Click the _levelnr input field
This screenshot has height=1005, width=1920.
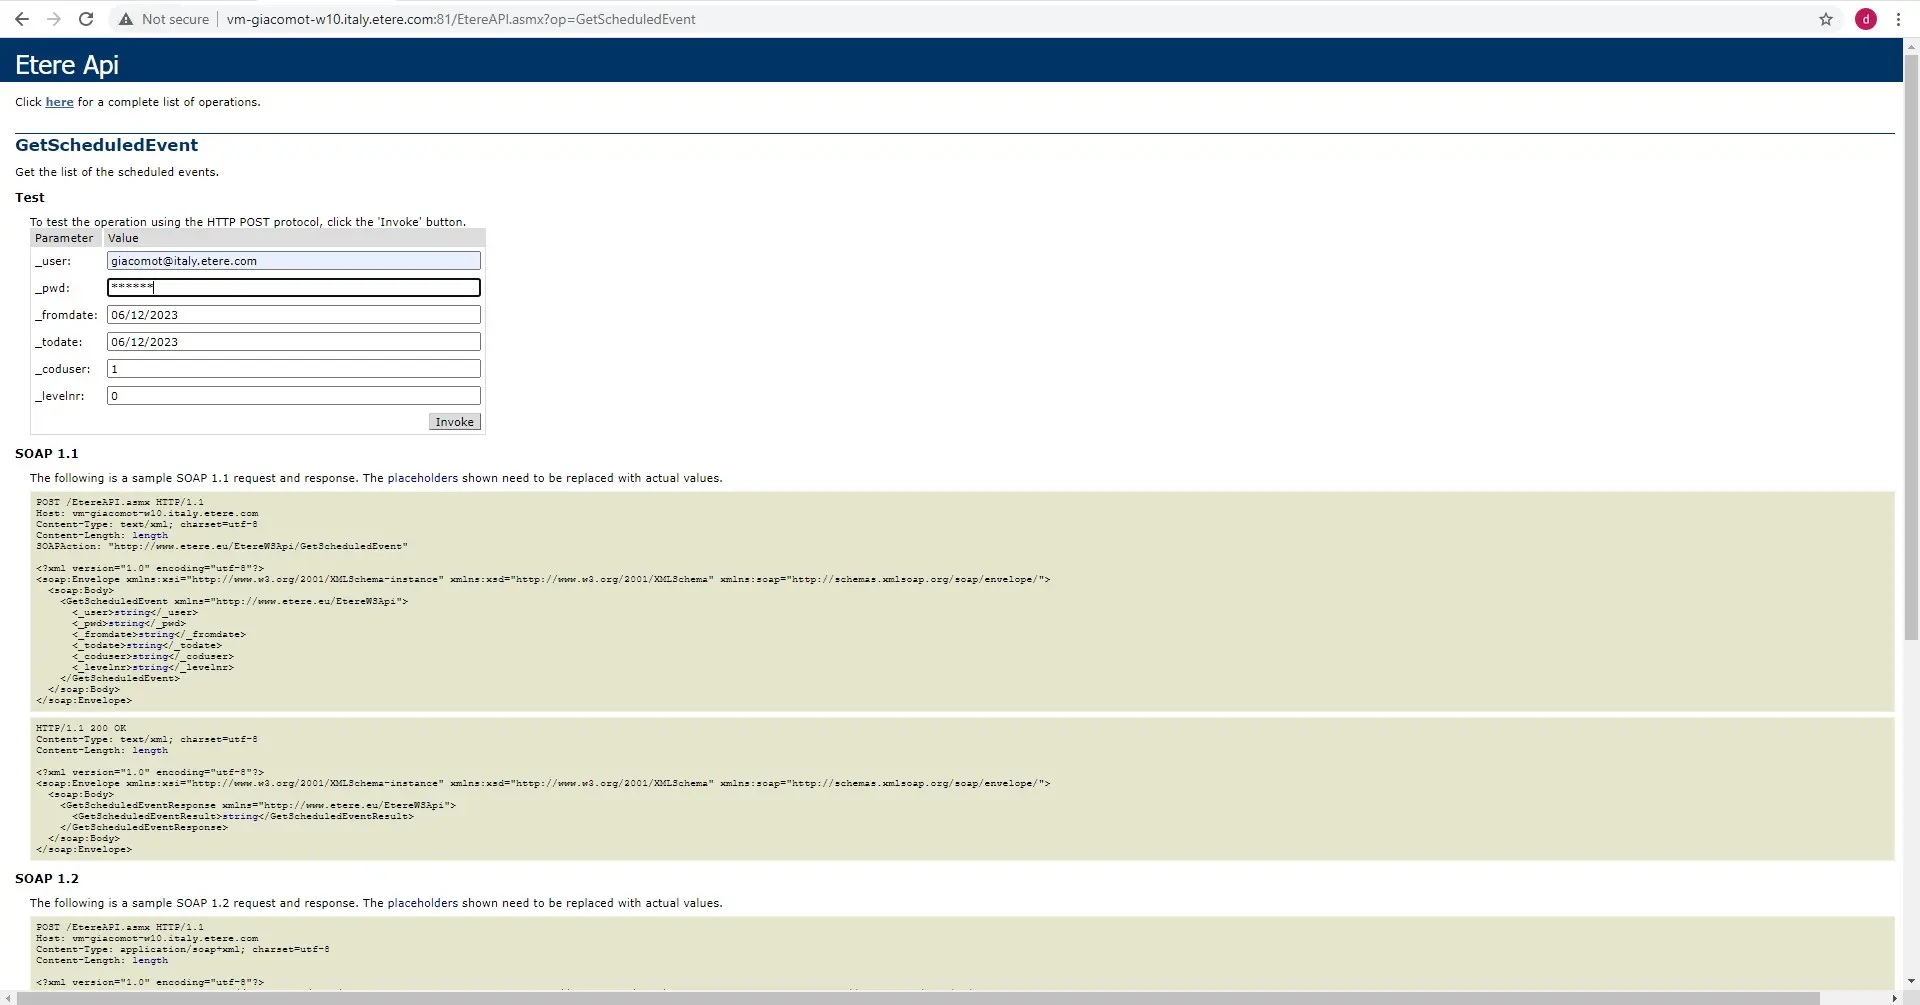293,396
